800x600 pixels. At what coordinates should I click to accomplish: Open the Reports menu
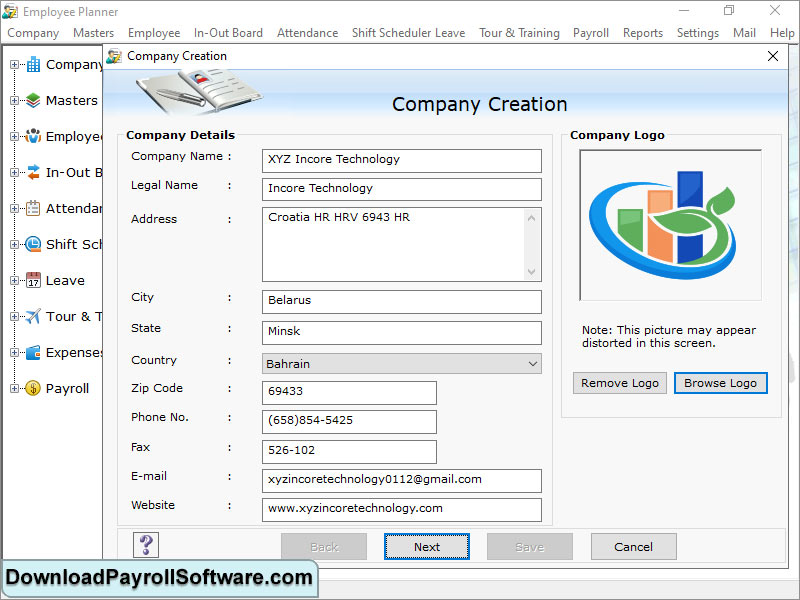pyautogui.click(x=643, y=32)
